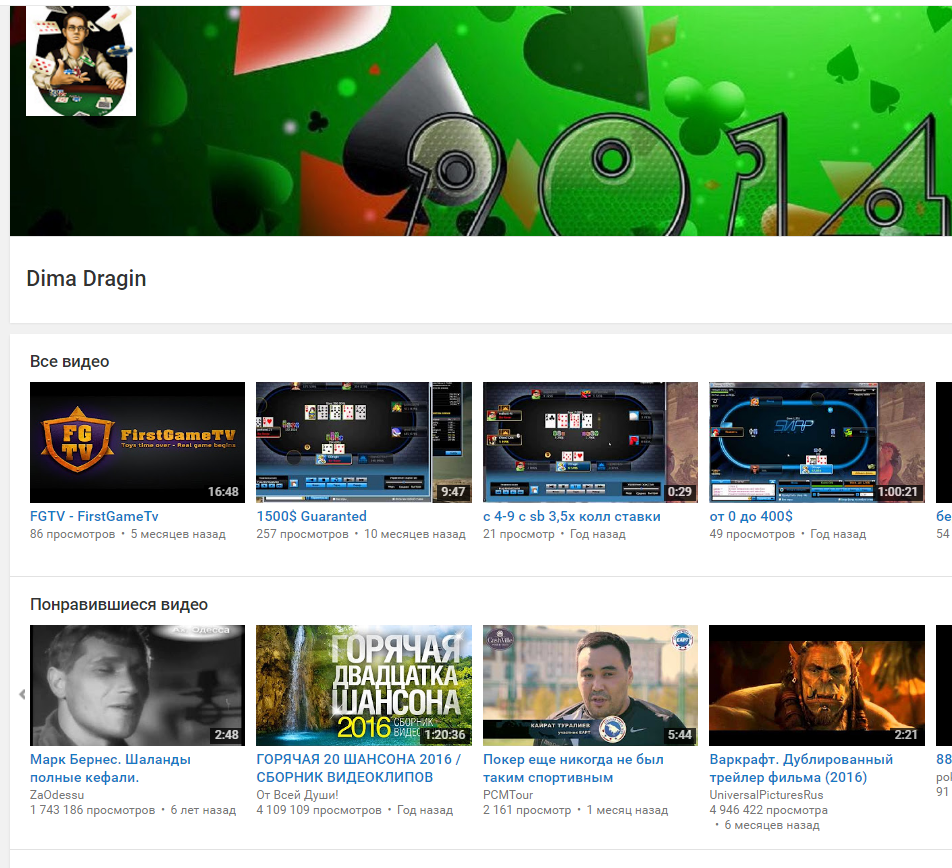Image resolution: width=952 pixels, height=868 pixels.
Task: Click the PCMTour channel name
Action: [508, 795]
